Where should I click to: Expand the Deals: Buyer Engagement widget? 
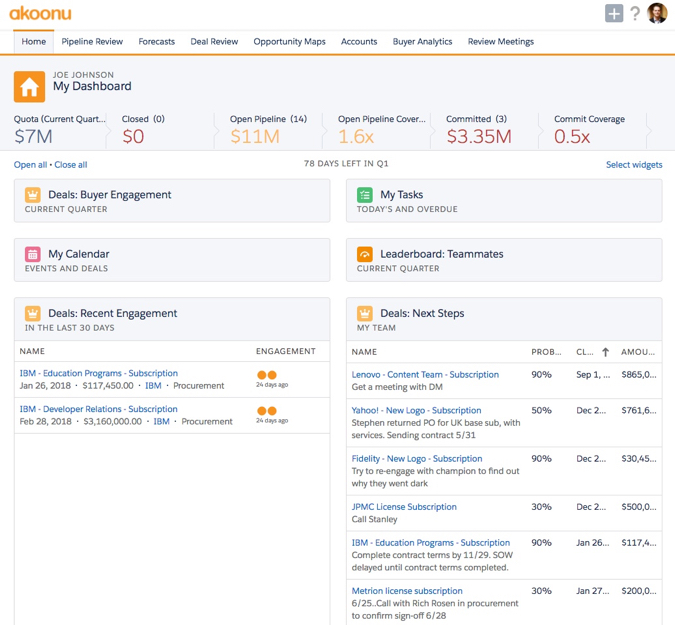click(172, 201)
